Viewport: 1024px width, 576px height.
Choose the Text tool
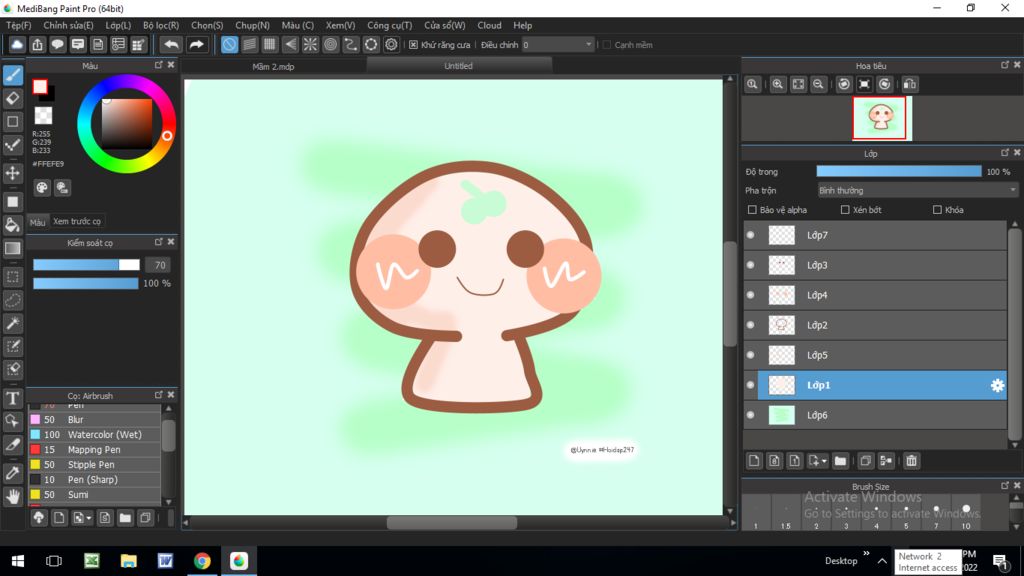pos(13,399)
